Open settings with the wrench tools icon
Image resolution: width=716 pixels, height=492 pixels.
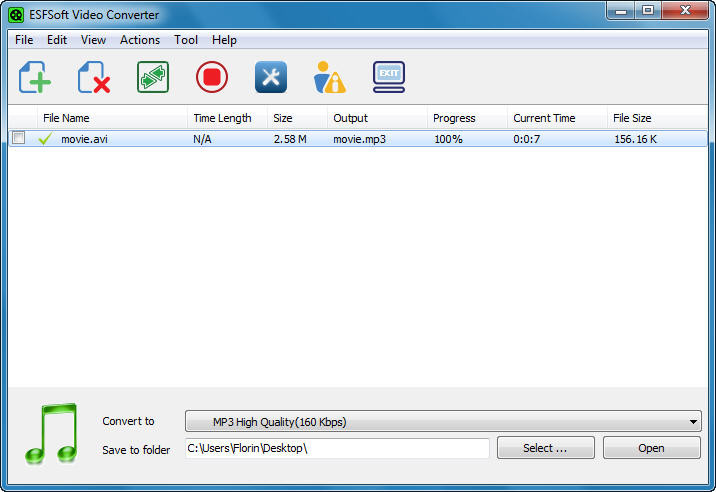pyautogui.click(x=271, y=77)
